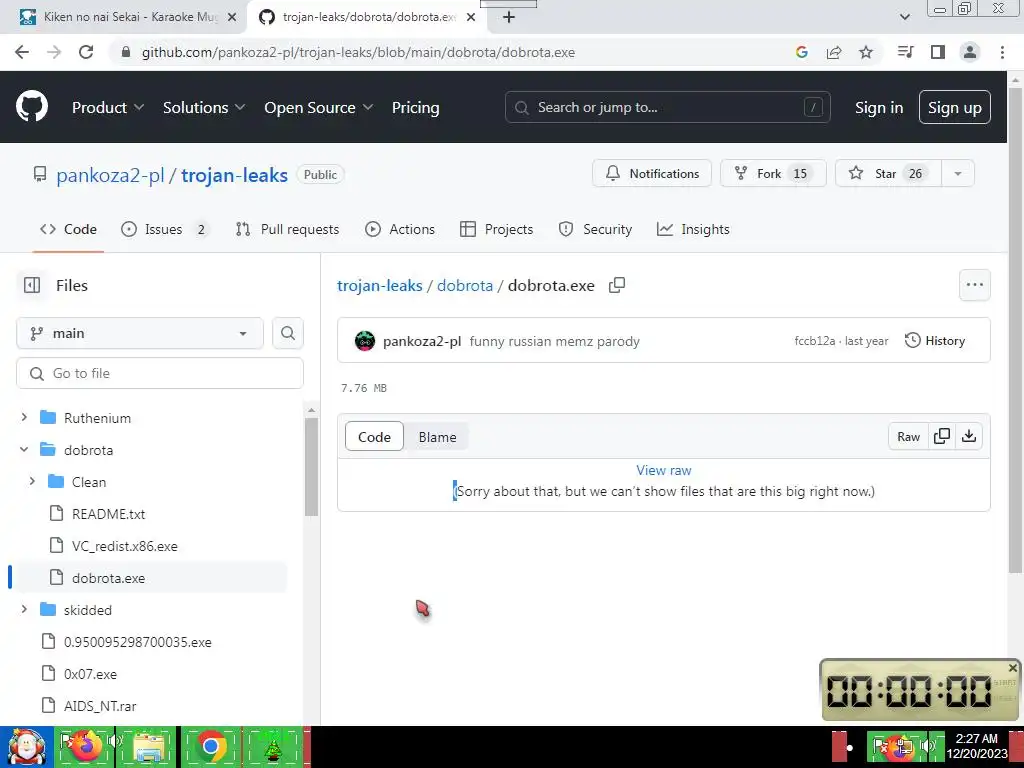1024x768 pixels.
Task: Switch to the Issues tab
Action: point(165,229)
